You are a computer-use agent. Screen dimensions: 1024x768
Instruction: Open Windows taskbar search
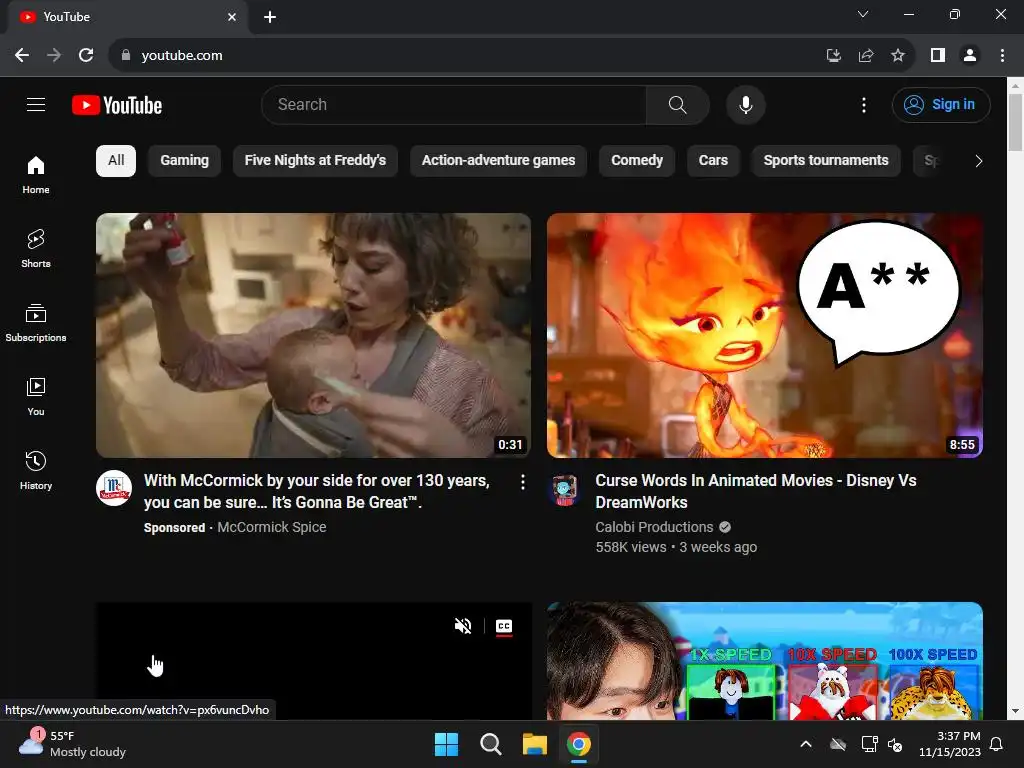[490, 744]
